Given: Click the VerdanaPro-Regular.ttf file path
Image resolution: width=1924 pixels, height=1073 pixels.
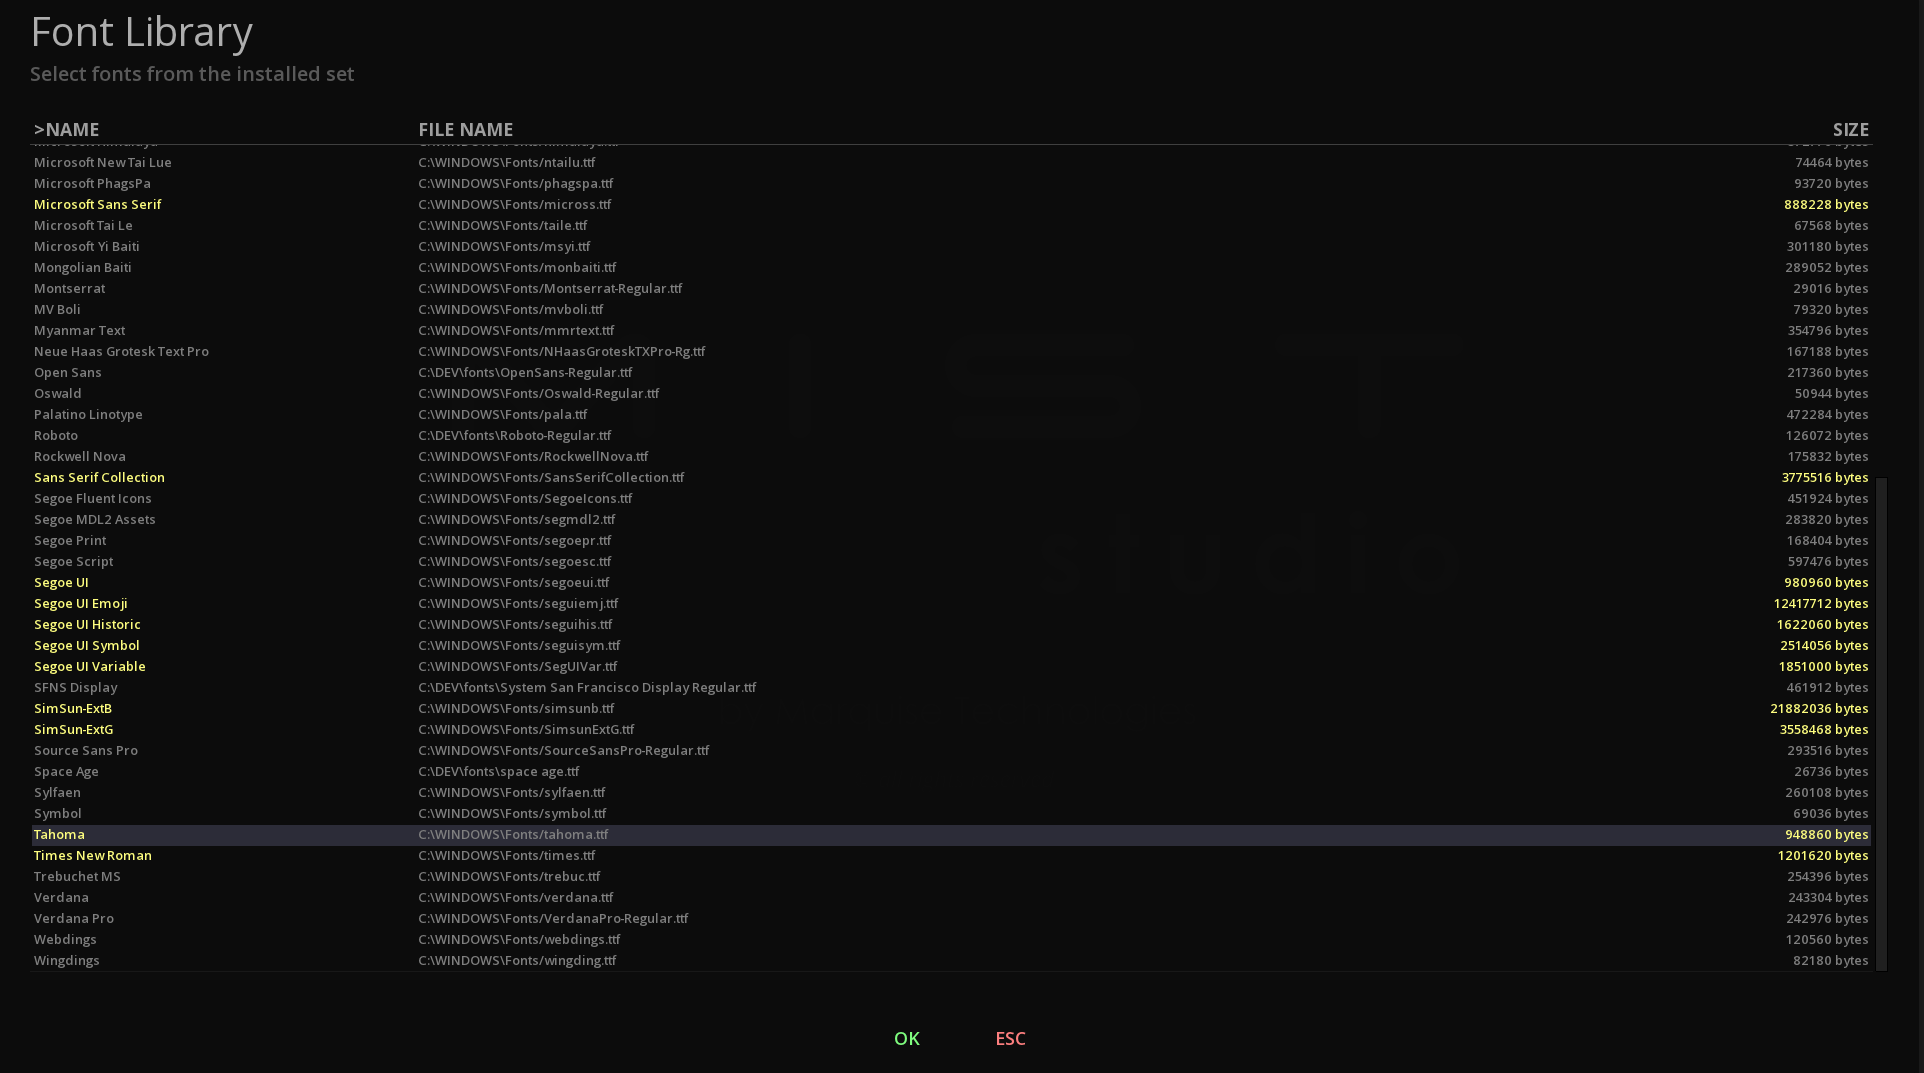Looking at the screenshot, I should (x=553, y=918).
